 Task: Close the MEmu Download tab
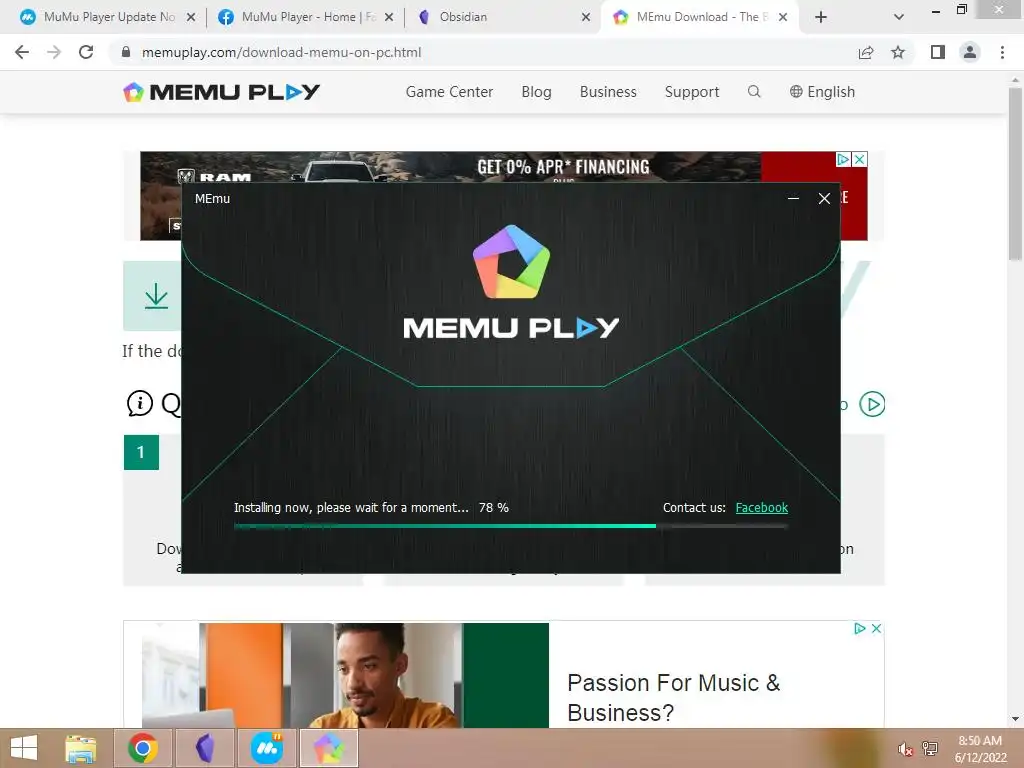[x=783, y=17]
